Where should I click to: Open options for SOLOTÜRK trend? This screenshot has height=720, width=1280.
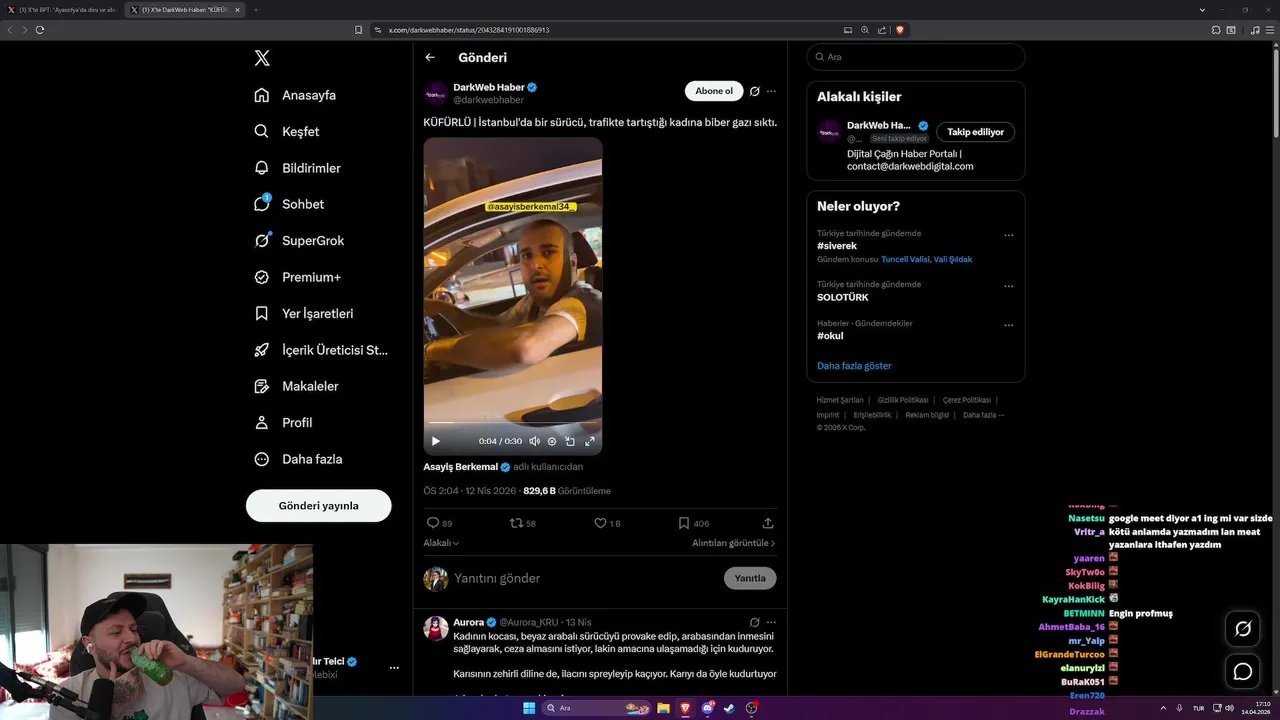point(1009,287)
